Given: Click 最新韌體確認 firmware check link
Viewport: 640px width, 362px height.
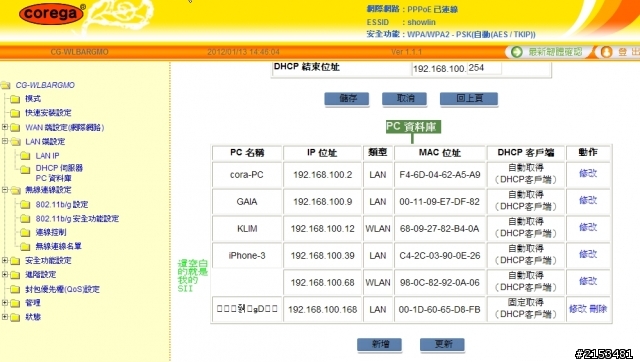Looking at the screenshot, I should [x=555, y=52].
